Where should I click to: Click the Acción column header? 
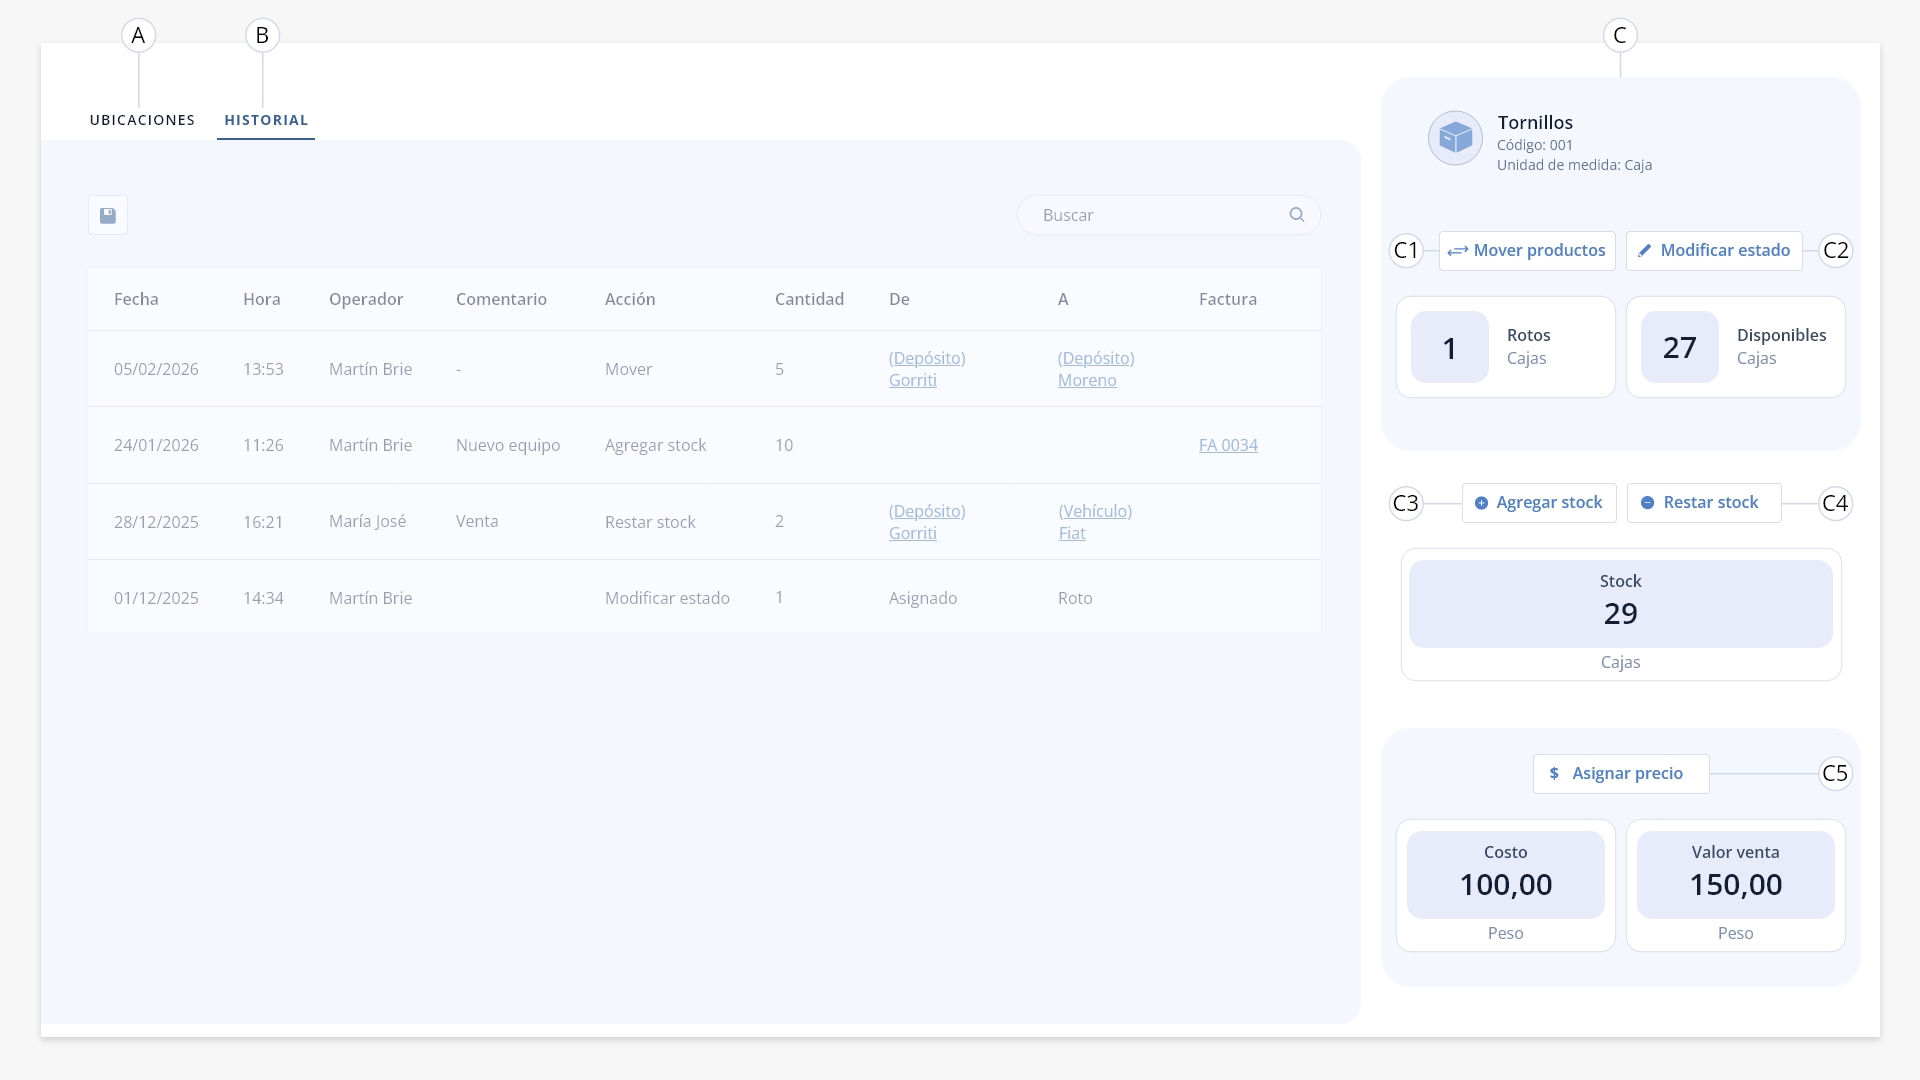[x=630, y=299]
